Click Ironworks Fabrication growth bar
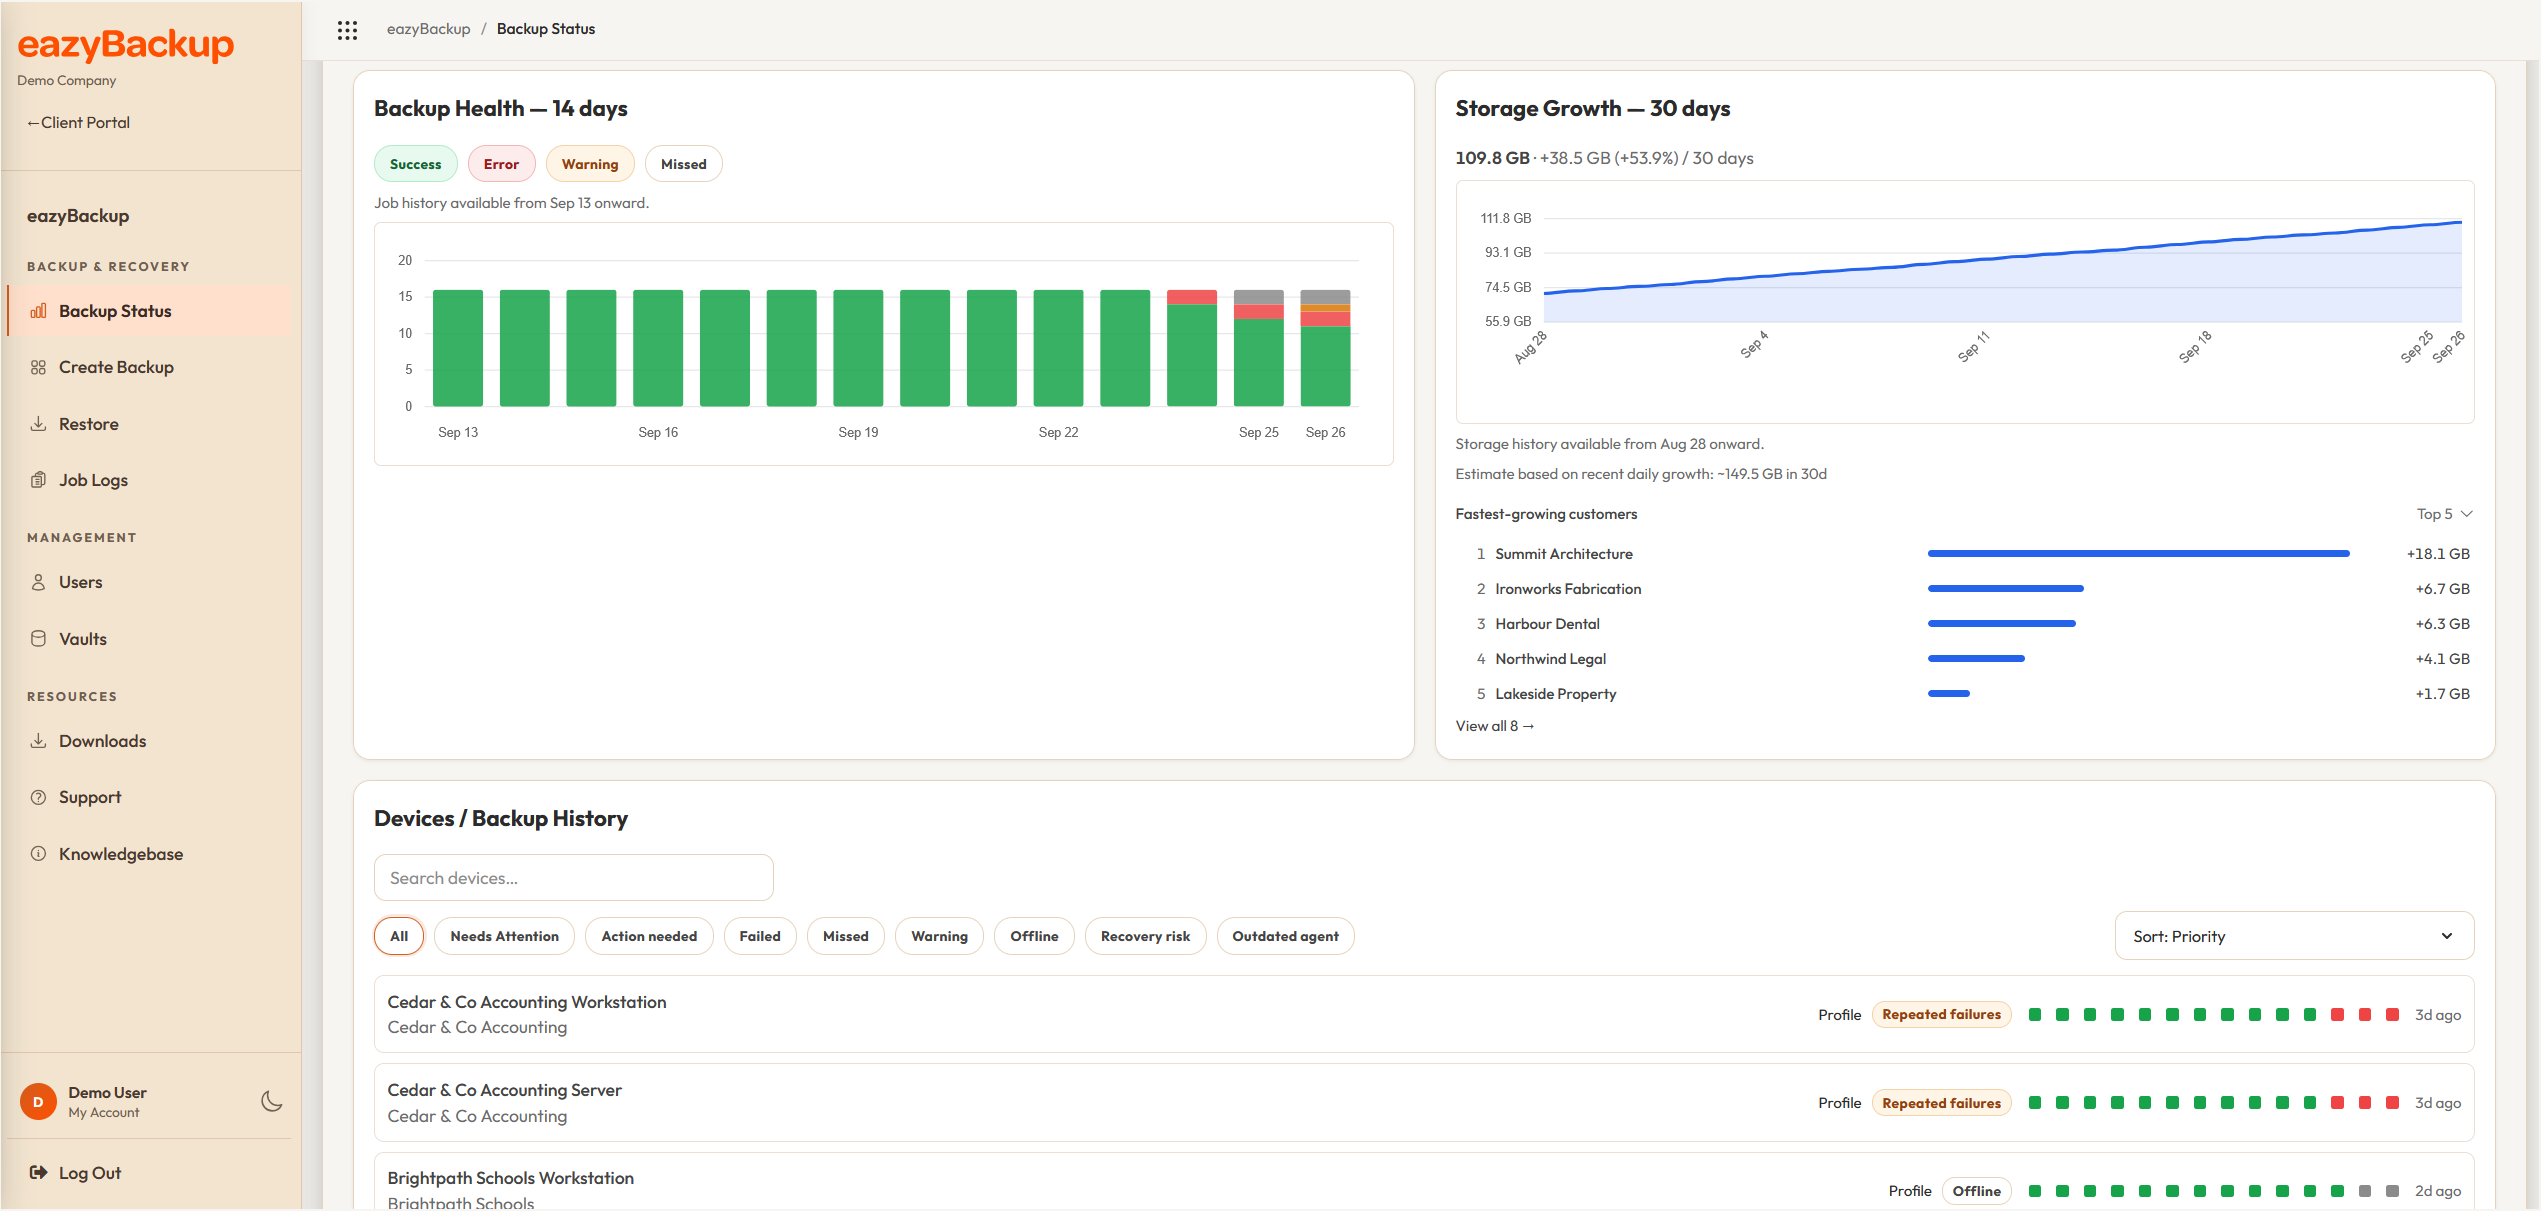This screenshot has height=1211, width=2541. tap(2005, 589)
